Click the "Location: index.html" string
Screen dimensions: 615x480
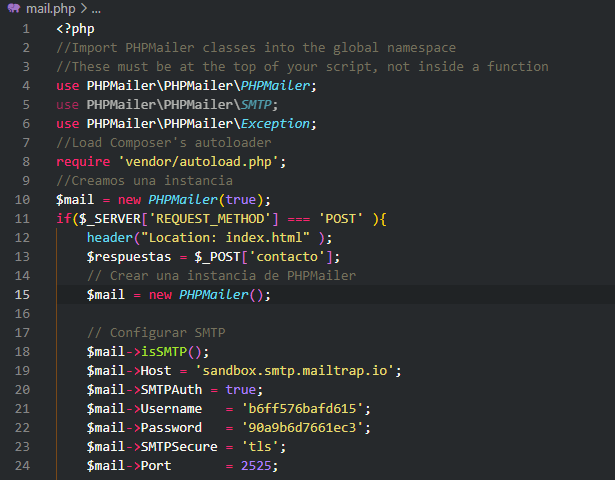pos(226,238)
